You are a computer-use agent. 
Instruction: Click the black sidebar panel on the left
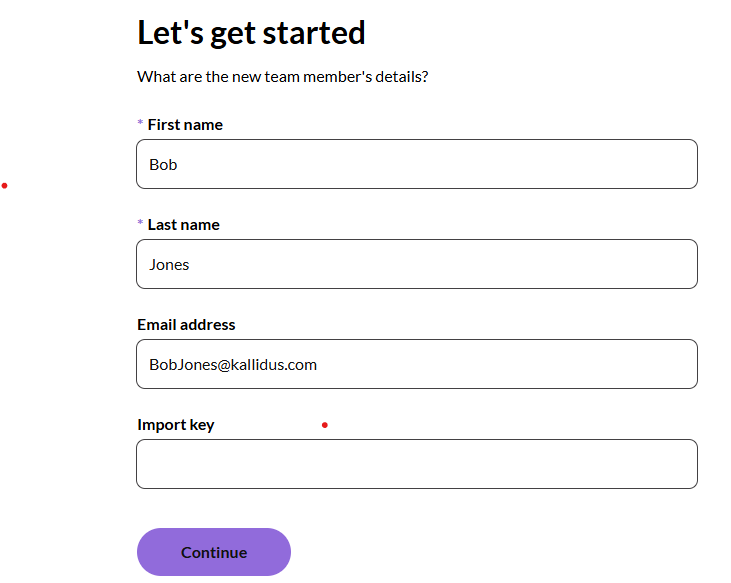pyautogui.click(x=63, y=350)
